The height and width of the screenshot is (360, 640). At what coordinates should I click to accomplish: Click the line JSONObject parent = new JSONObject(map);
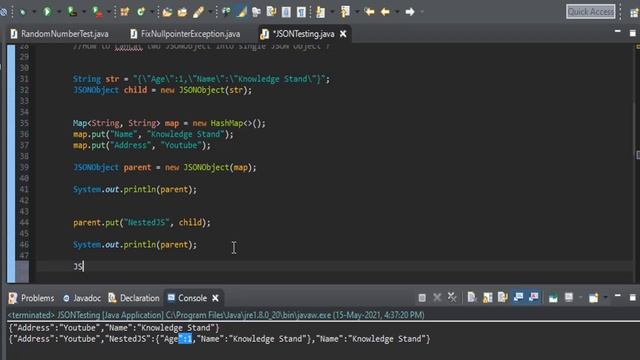click(164, 167)
